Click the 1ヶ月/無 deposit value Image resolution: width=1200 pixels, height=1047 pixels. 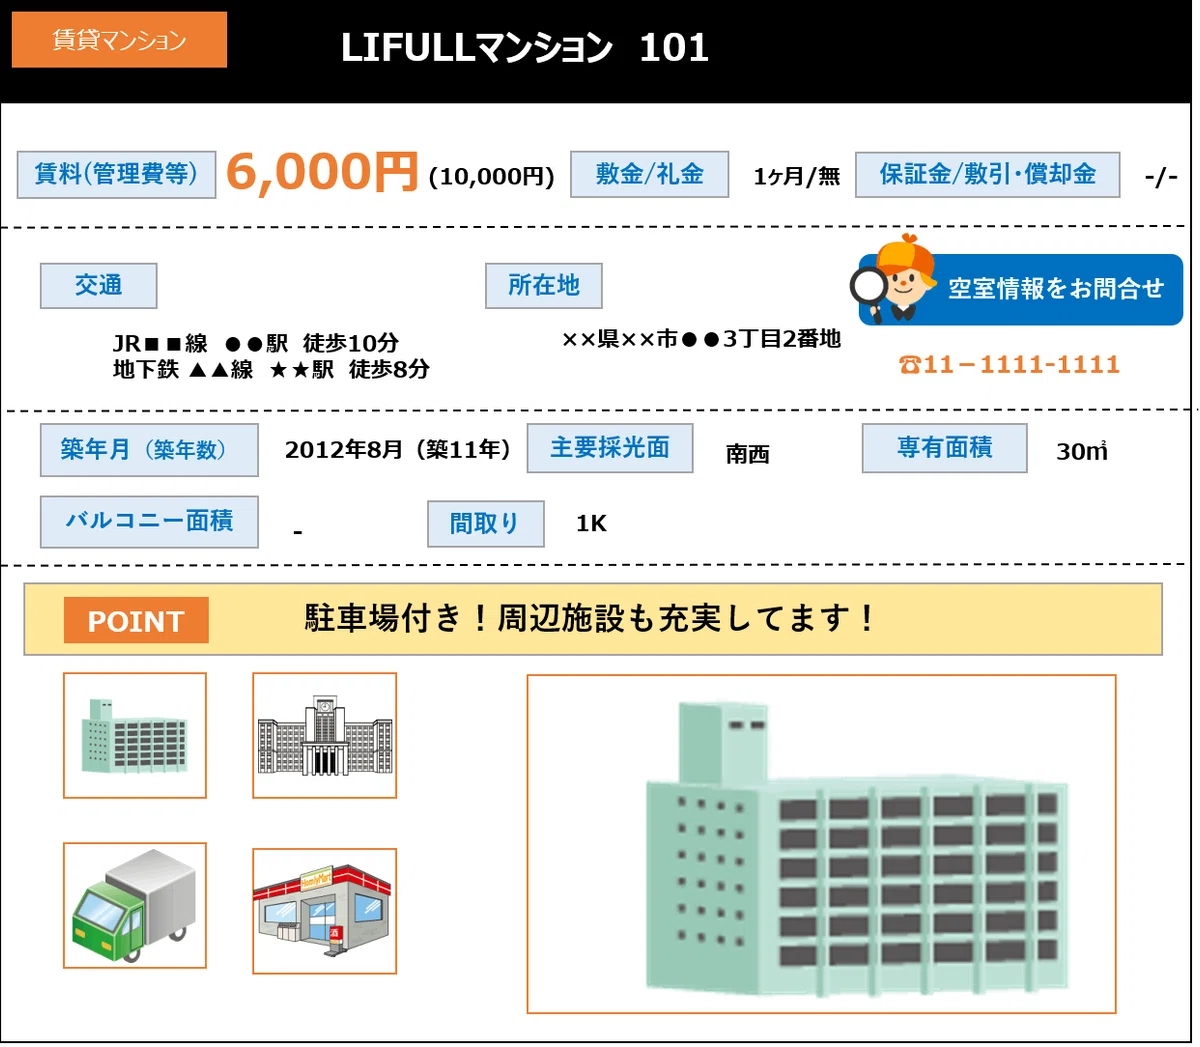(x=796, y=177)
